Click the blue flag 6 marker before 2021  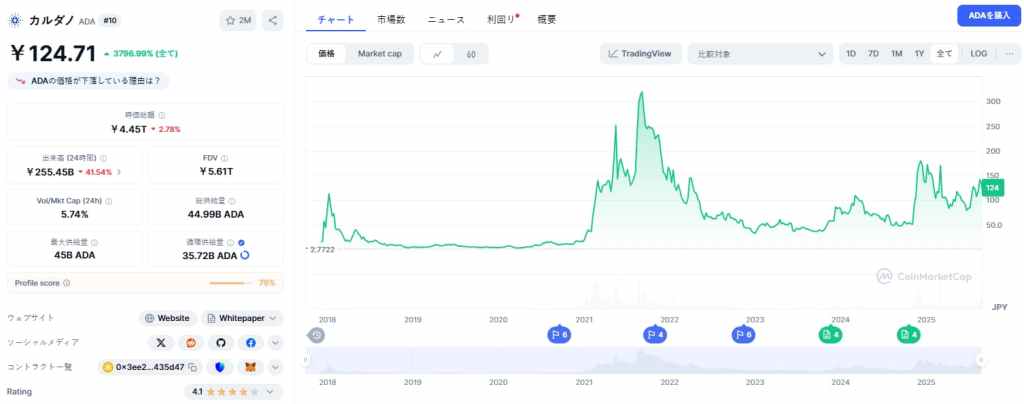tap(558, 335)
